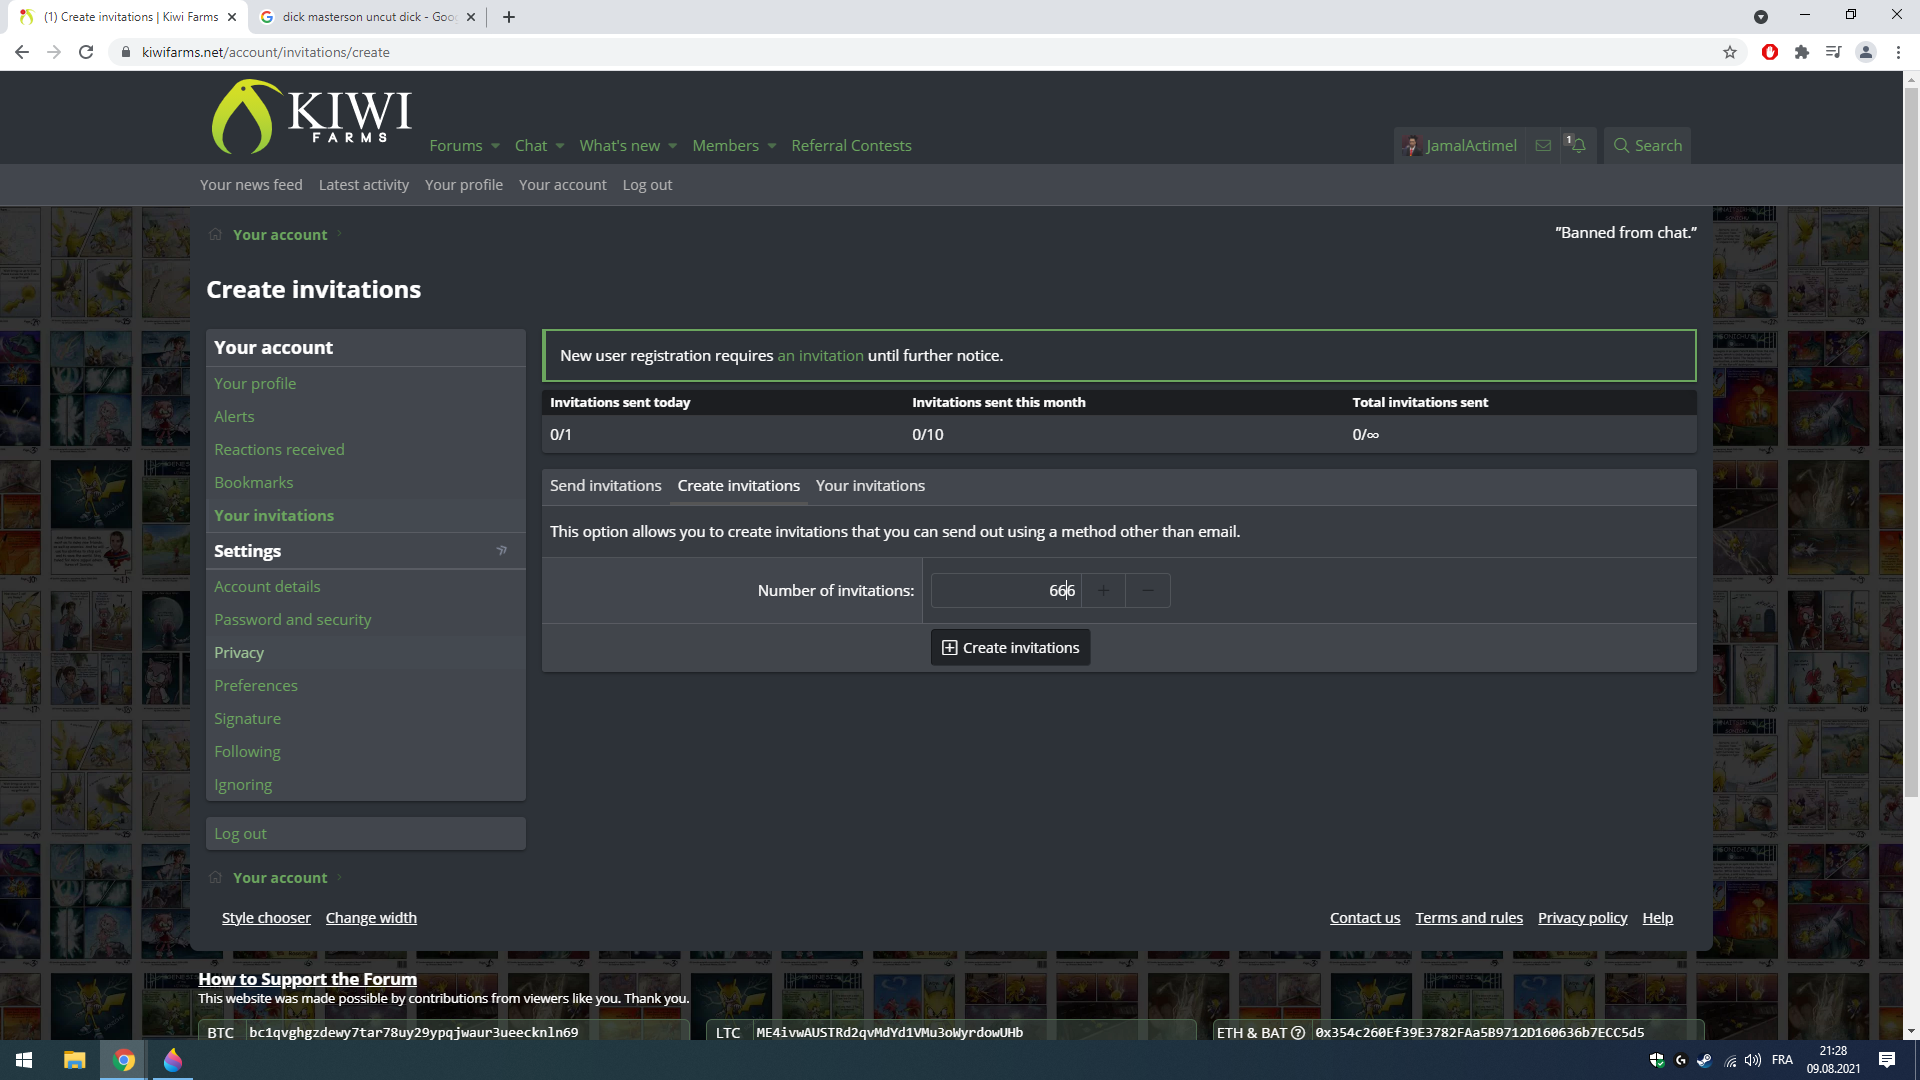Open the browser media controls icon
Viewport: 1920px width, 1080px height.
click(1834, 52)
